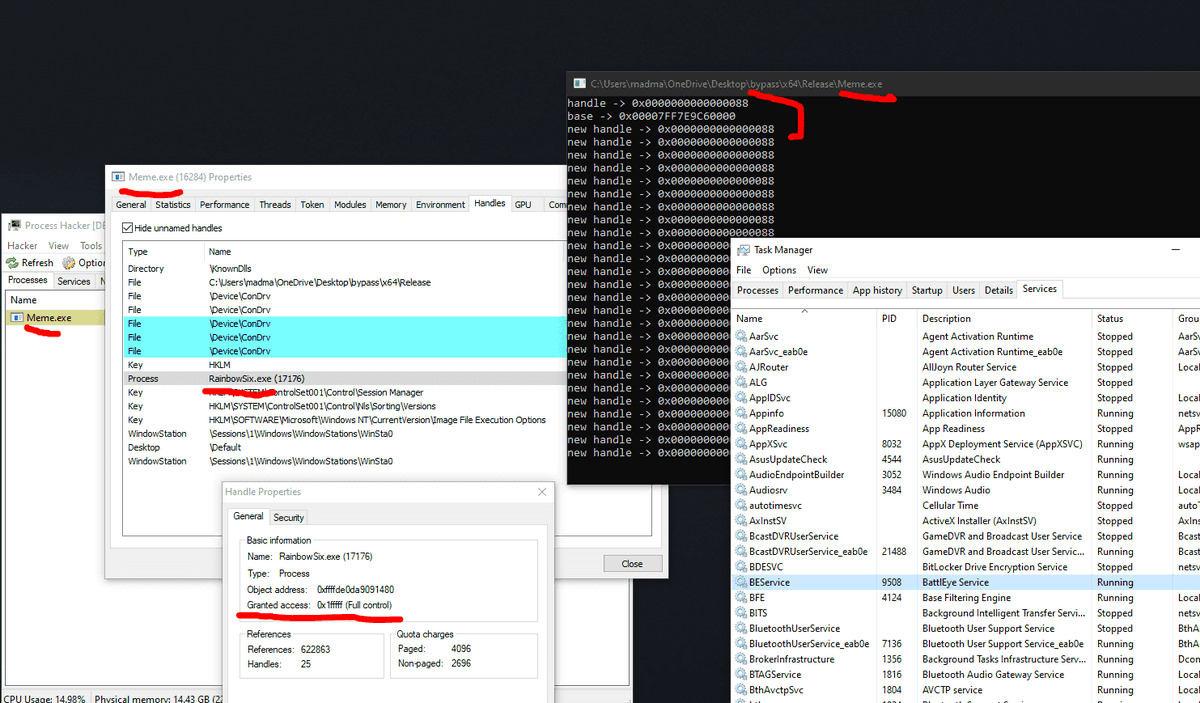
Task: Click AxInstSV service gear icon
Action: 741,521
